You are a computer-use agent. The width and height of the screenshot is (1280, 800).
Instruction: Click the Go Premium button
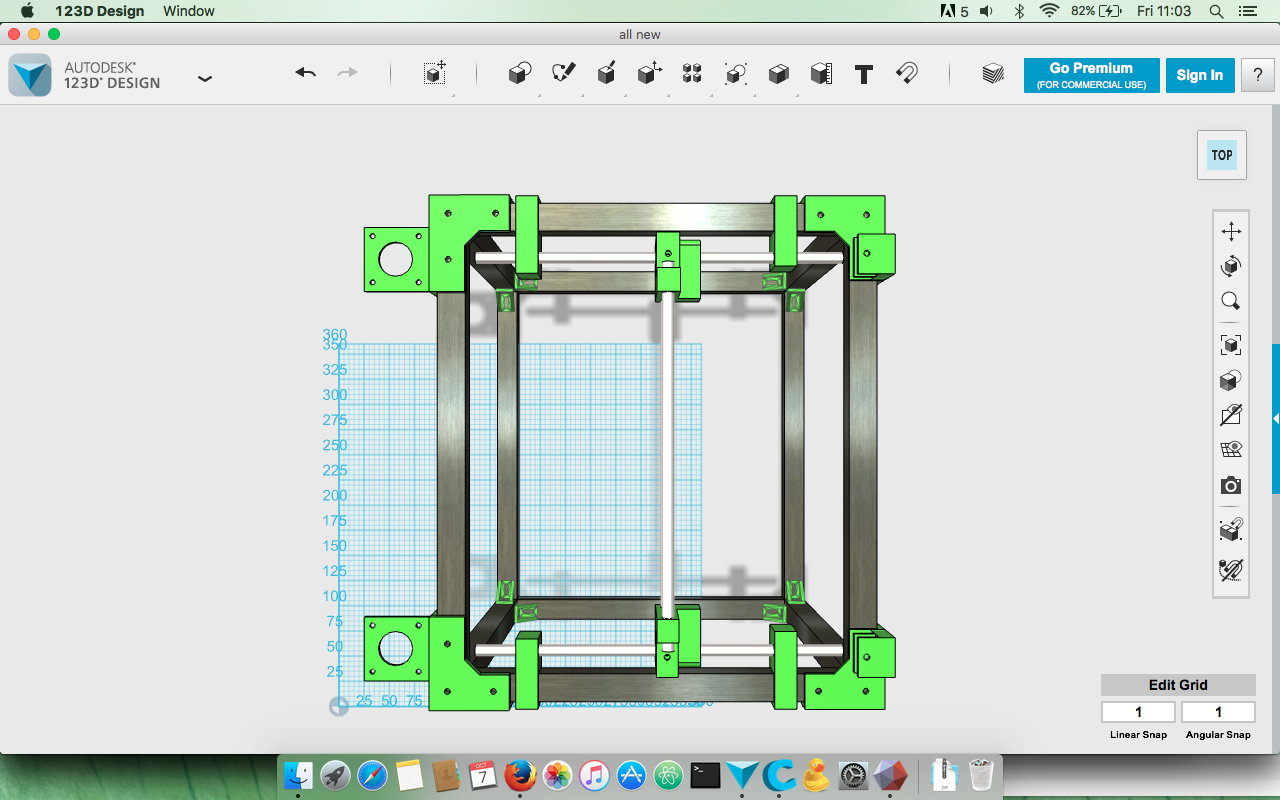[1091, 75]
